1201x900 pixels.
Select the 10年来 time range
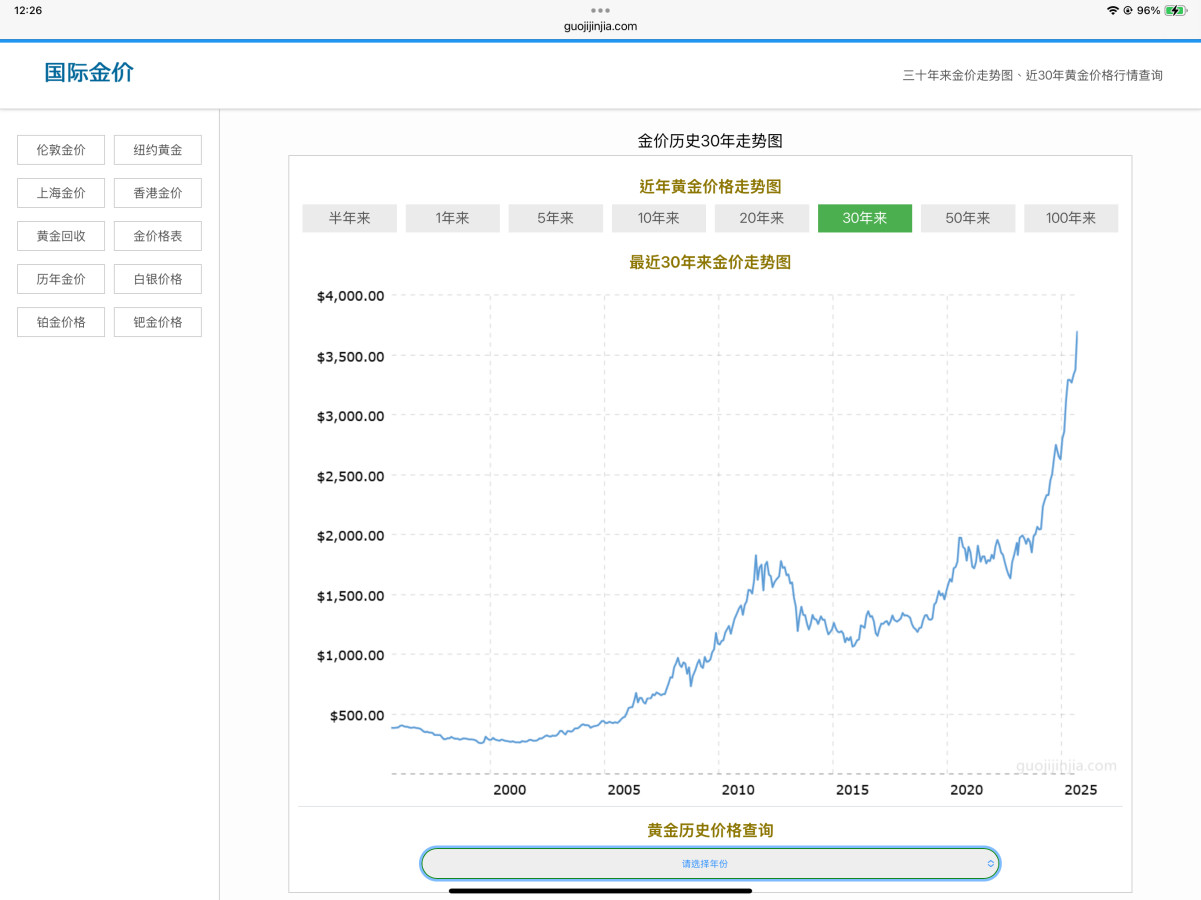[x=658, y=218]
